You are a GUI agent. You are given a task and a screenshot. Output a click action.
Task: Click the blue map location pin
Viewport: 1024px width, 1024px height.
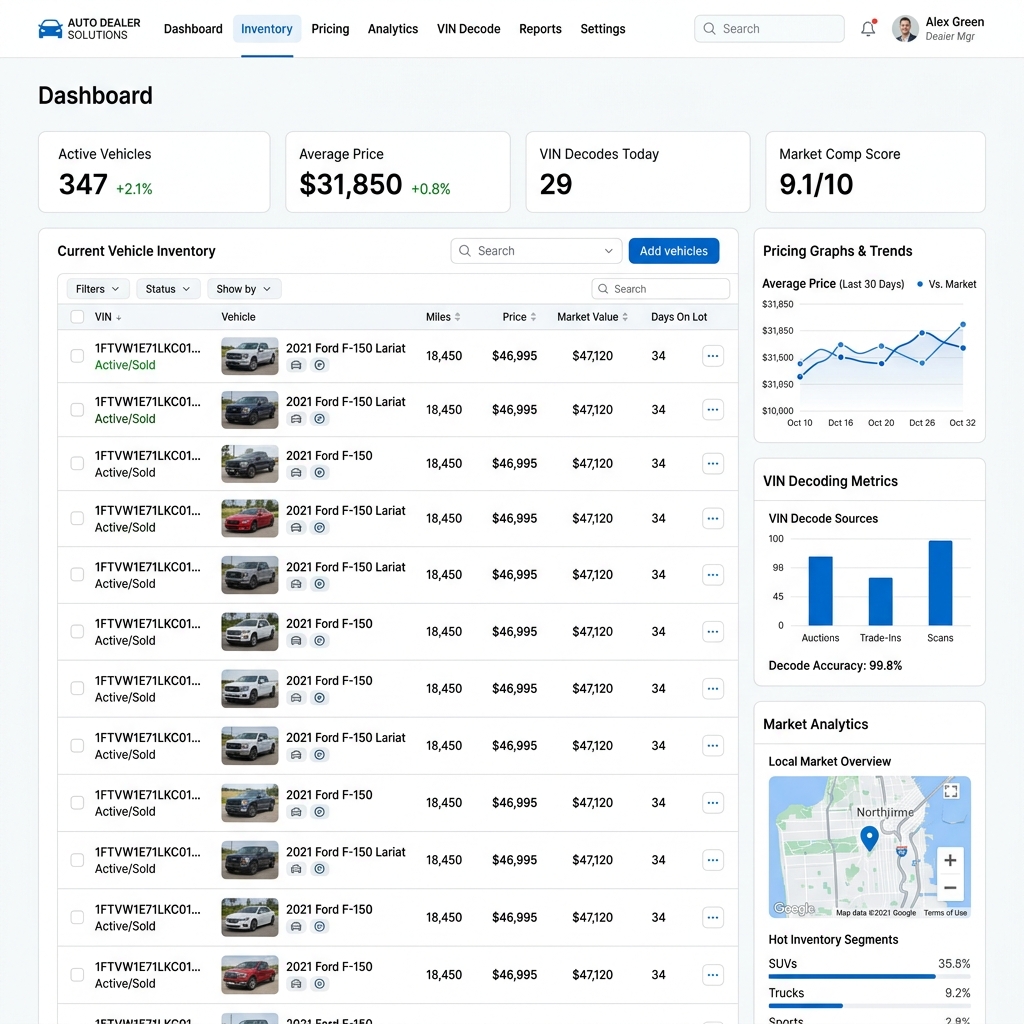pos(869,838)
